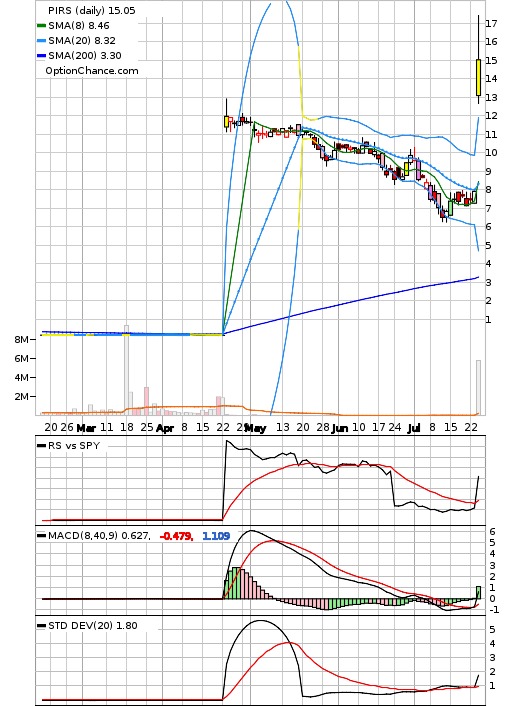Click the 8M volume axis label

click(21, 339)
